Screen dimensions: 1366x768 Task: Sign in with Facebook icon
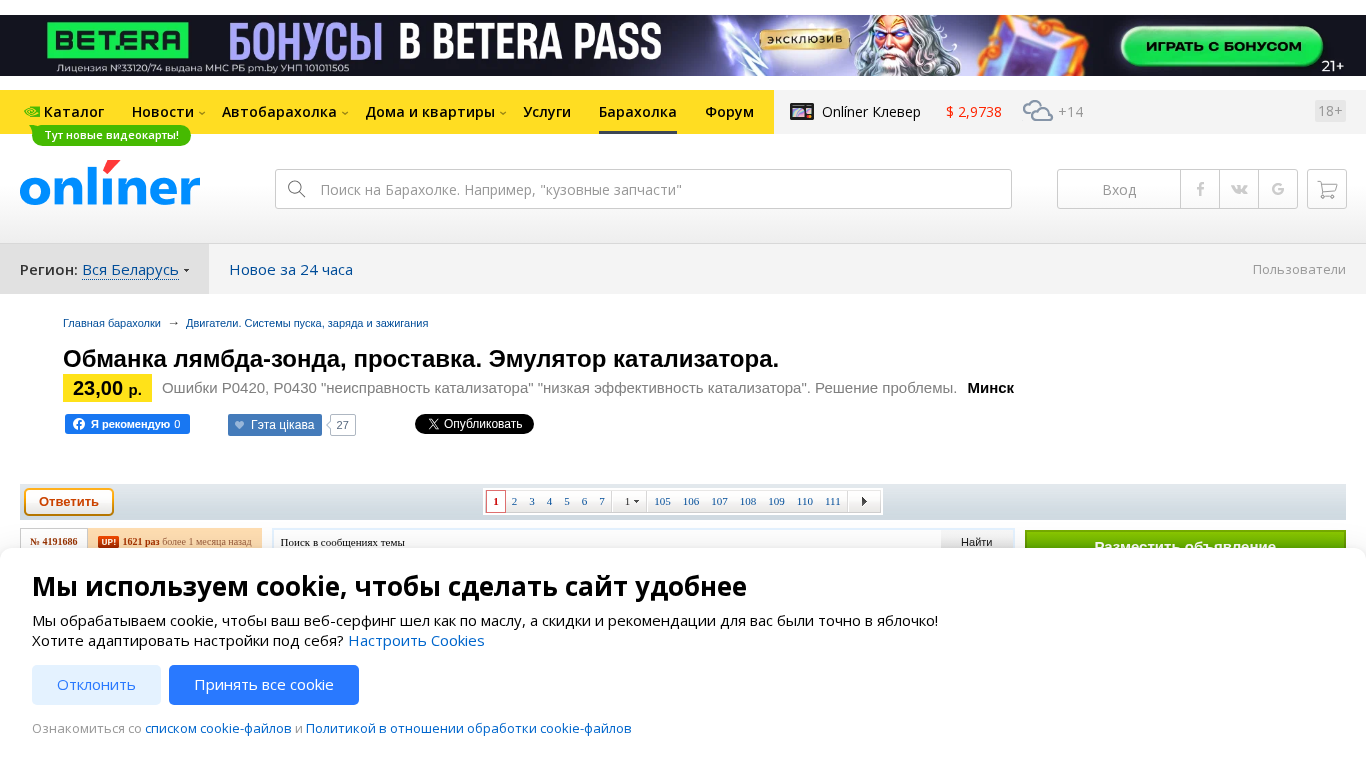coord(1200,189)
